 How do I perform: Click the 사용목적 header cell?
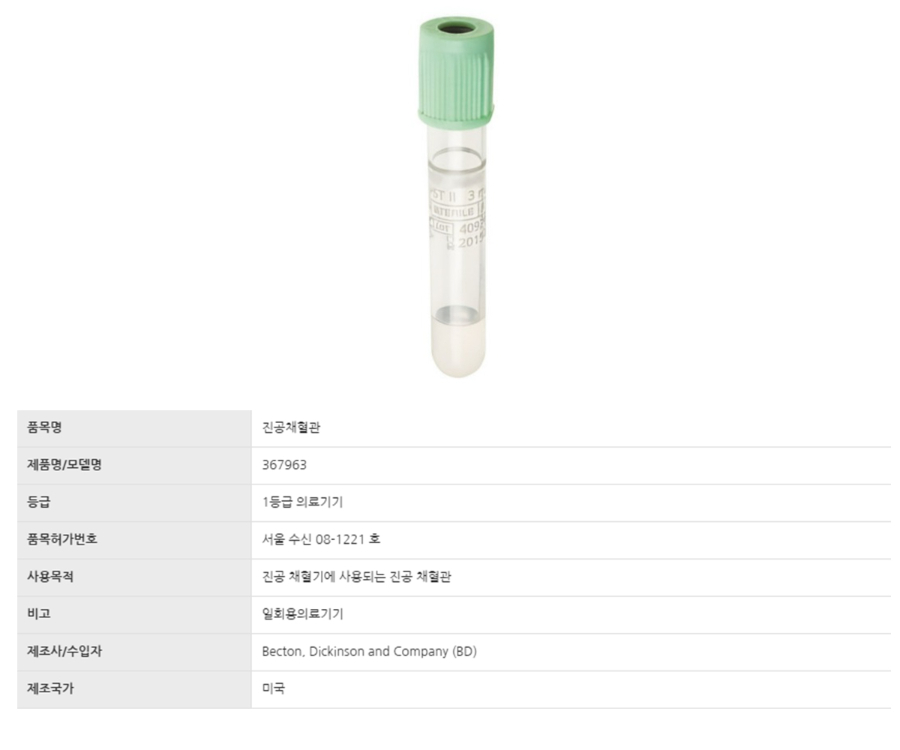click(x=50, y=577)
